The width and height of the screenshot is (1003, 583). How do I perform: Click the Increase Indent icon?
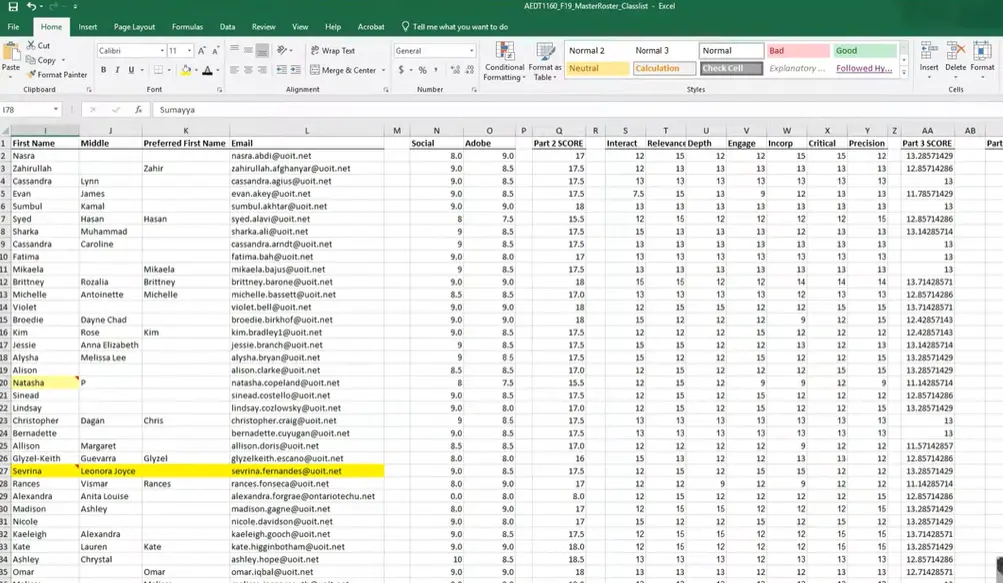point(297,71)
